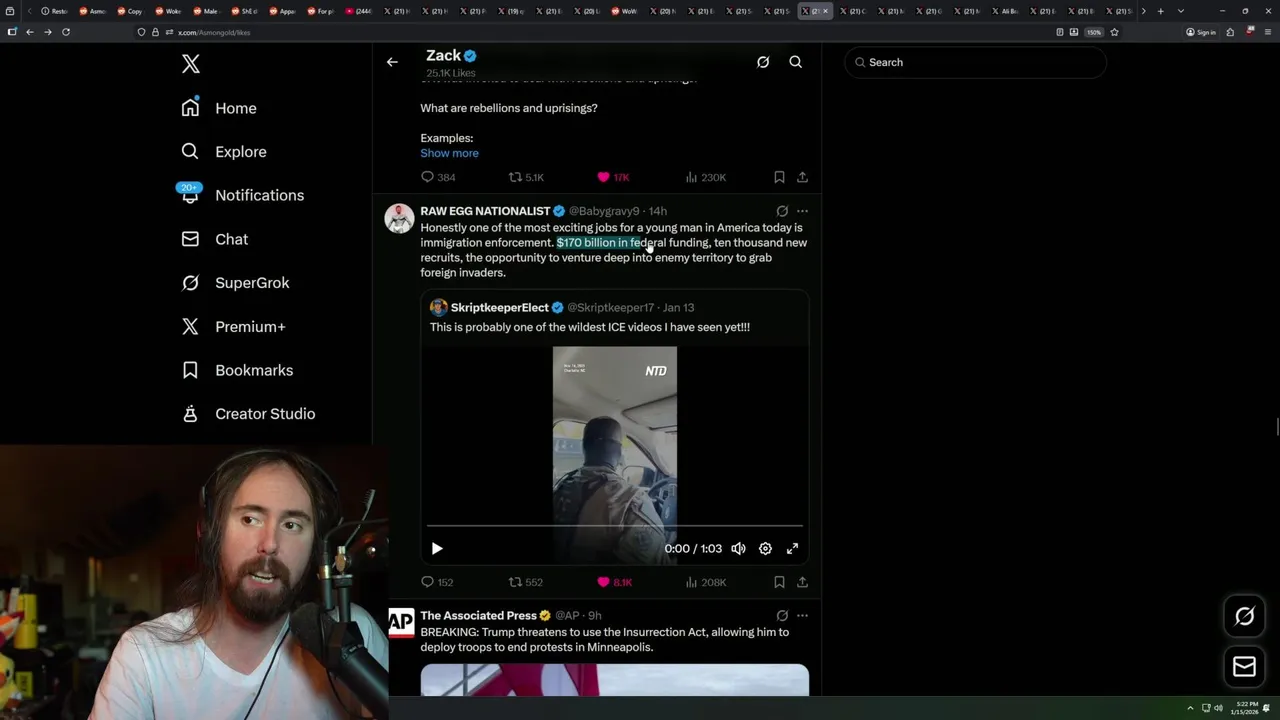Open more options on Associated Press post

(802, 616)
